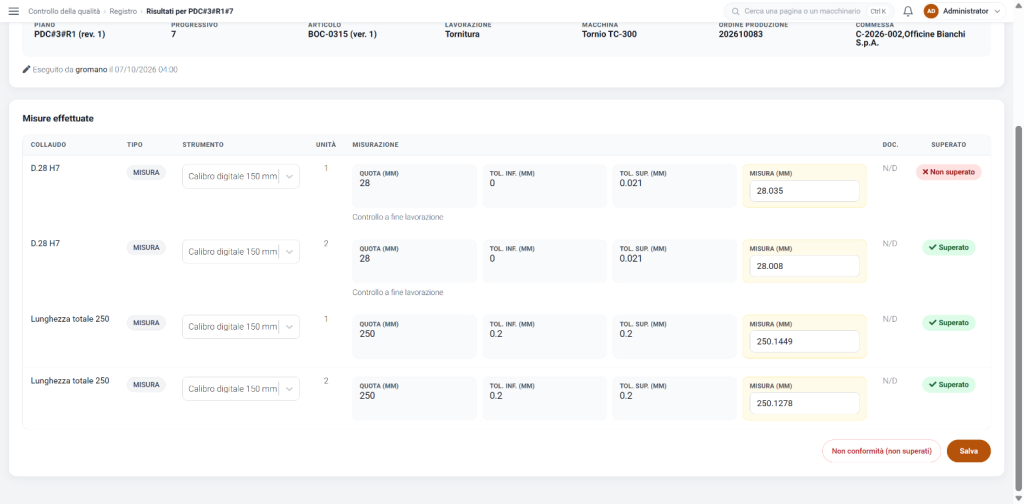Click the COLLAUDO column header
The height and width of the screenshot is (504, 1024).
48,144
